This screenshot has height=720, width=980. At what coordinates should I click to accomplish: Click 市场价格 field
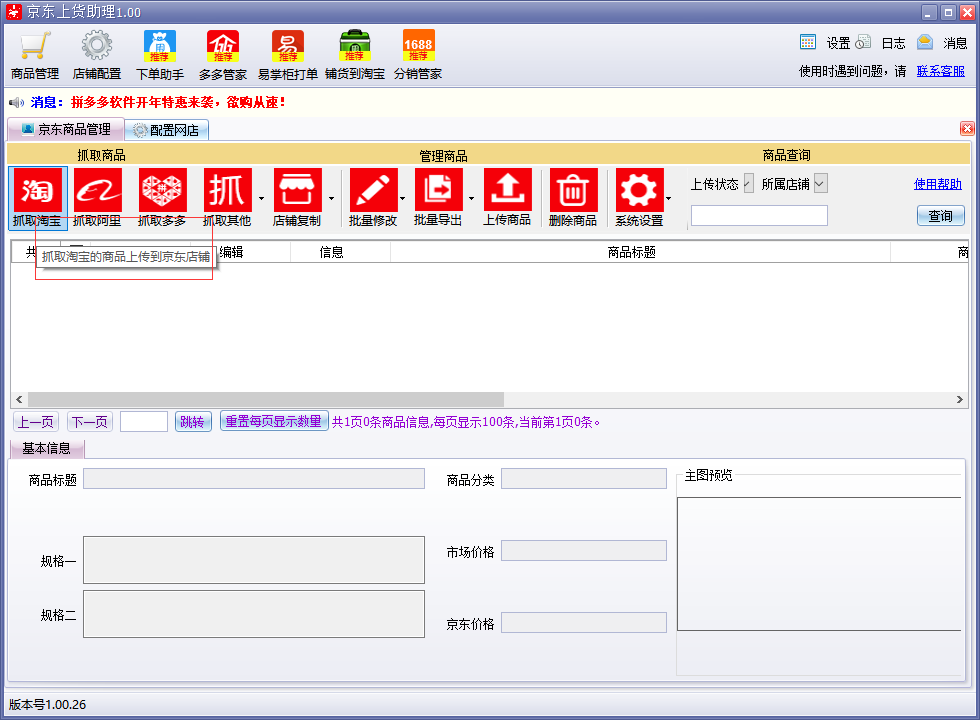coord(584,551)
